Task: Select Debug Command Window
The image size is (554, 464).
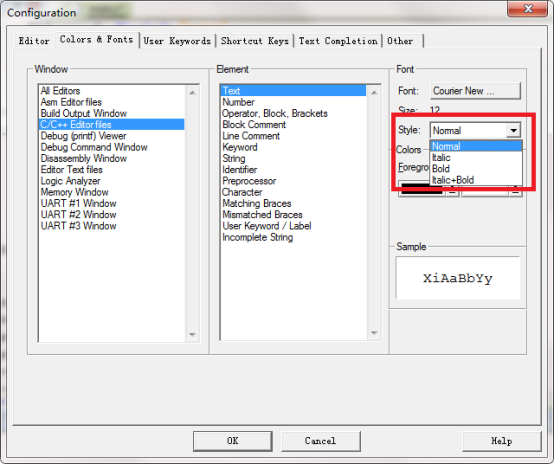Action: [112, 147]
